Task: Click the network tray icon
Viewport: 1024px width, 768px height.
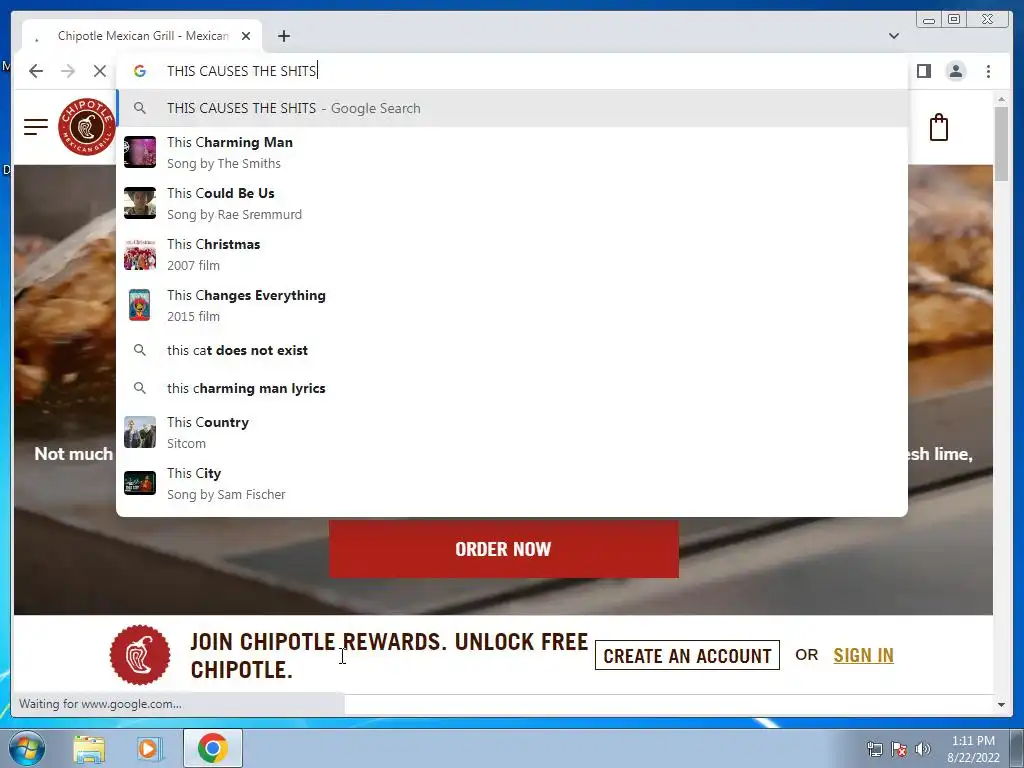Action: (x=874, y=748)
